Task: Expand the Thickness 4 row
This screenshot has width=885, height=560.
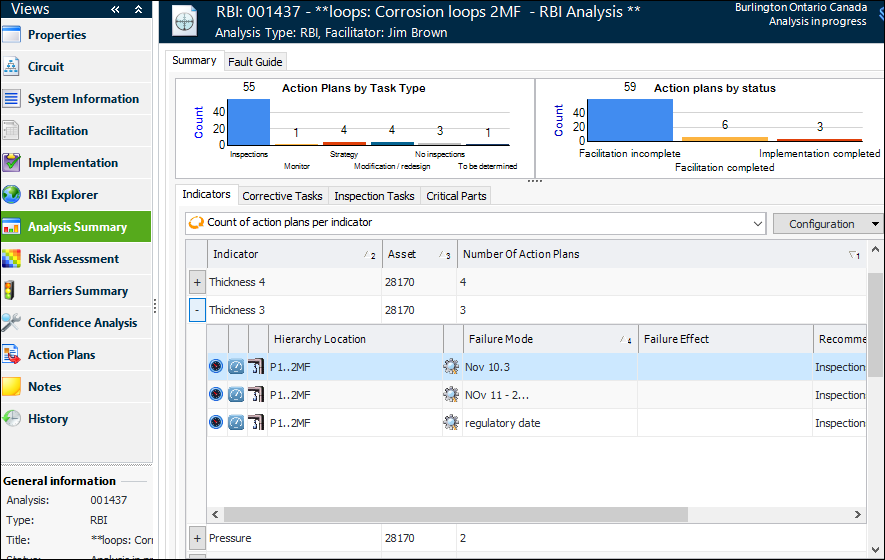Action: (x=197, y=283)
